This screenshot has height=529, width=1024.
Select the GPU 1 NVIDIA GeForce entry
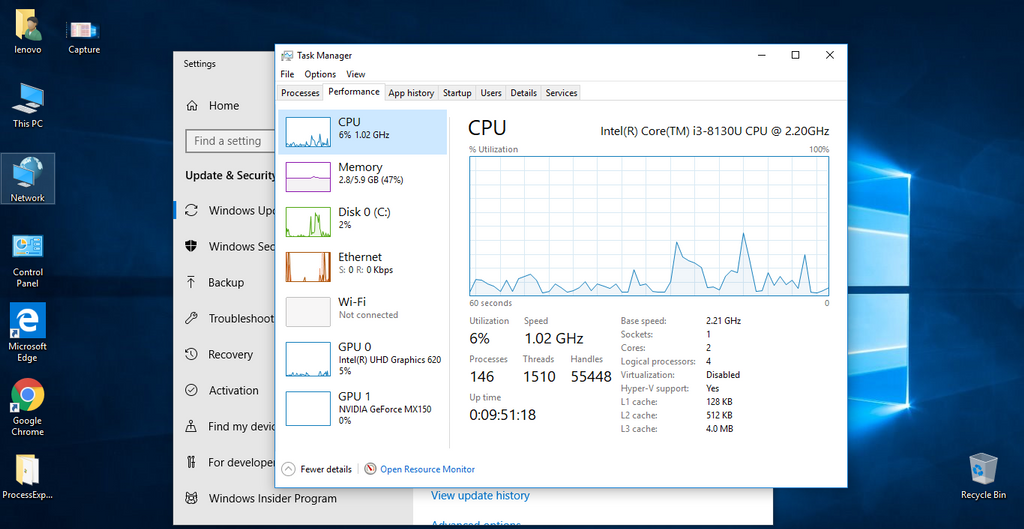click(362, 408)
